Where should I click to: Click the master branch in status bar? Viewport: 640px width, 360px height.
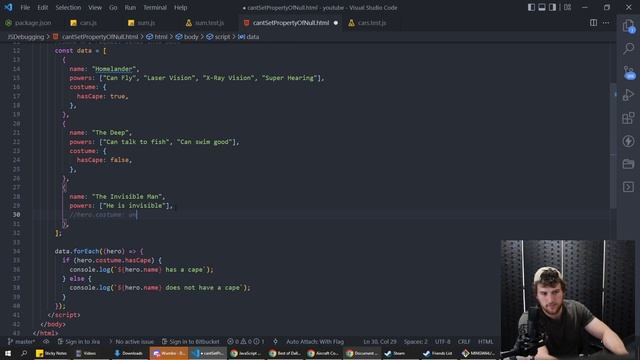coord(21,342)
